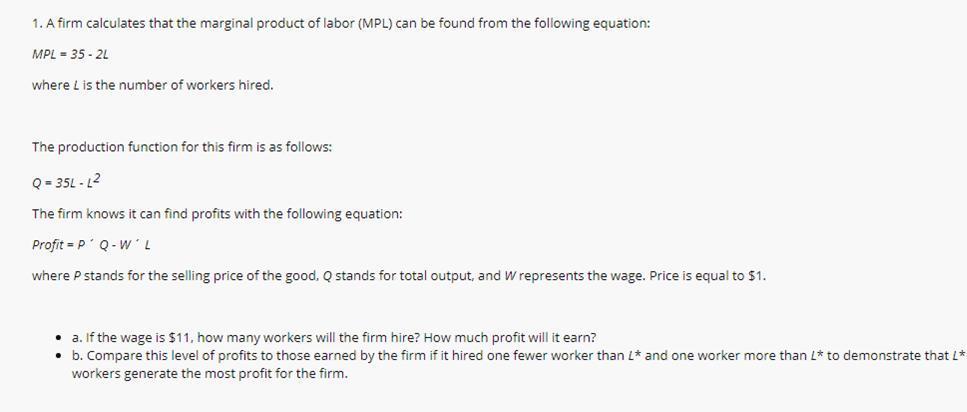Click 'workers generate the most profit for the firm.'
967x412 pixels.
click(210, 374)
